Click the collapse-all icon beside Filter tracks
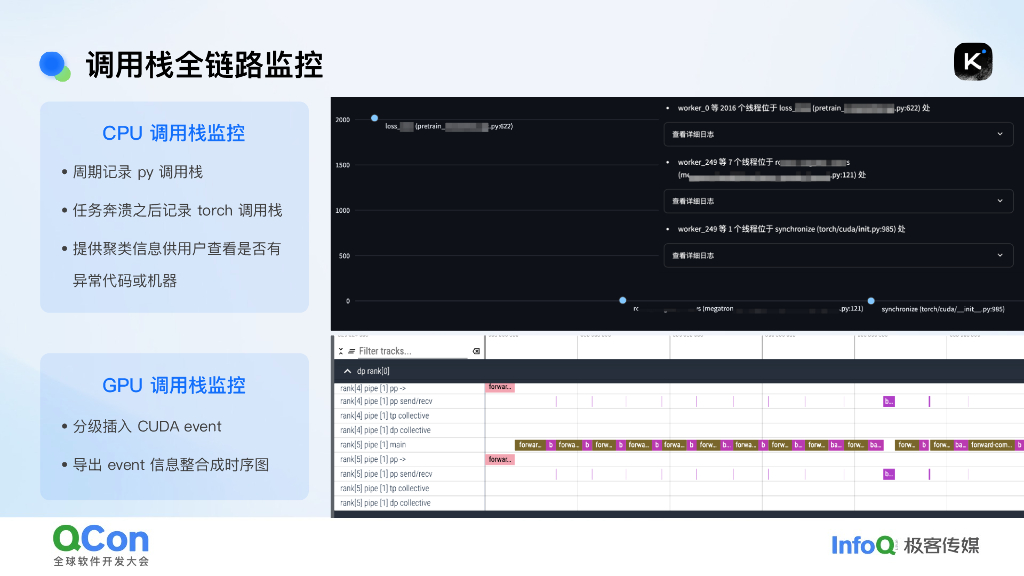Image resolution: width=1024 pixels, height=576 pixels. pyautogui.click(x=340, y=351)
